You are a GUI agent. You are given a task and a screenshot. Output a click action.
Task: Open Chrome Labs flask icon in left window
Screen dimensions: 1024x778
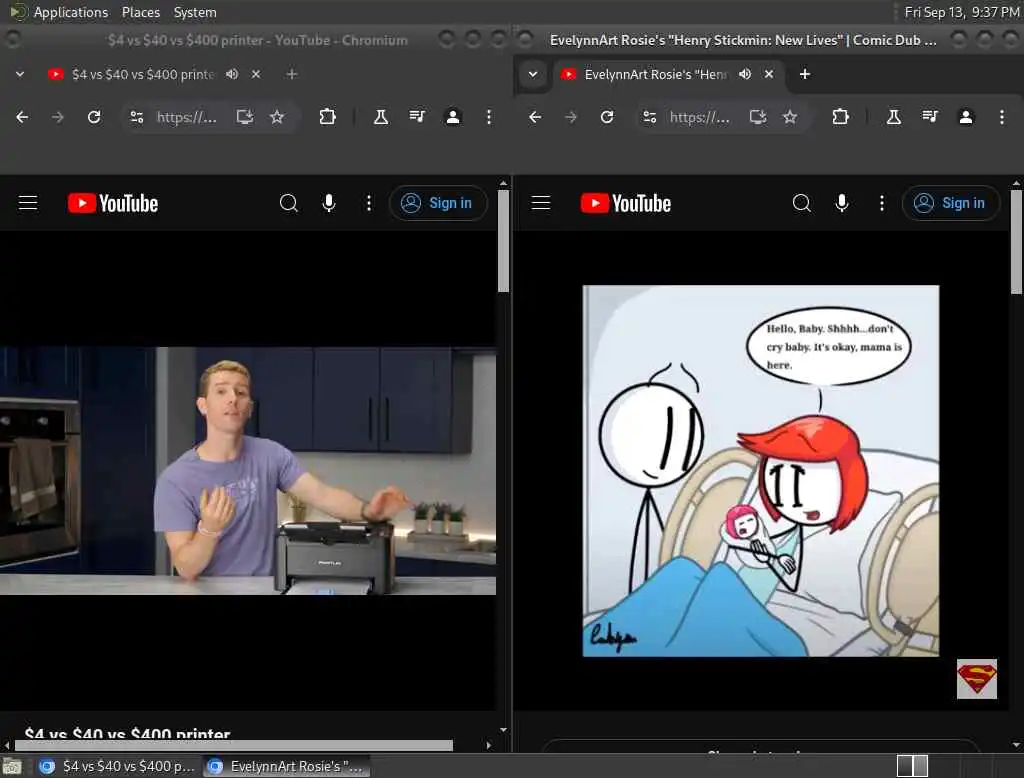(x=380, y=117)
